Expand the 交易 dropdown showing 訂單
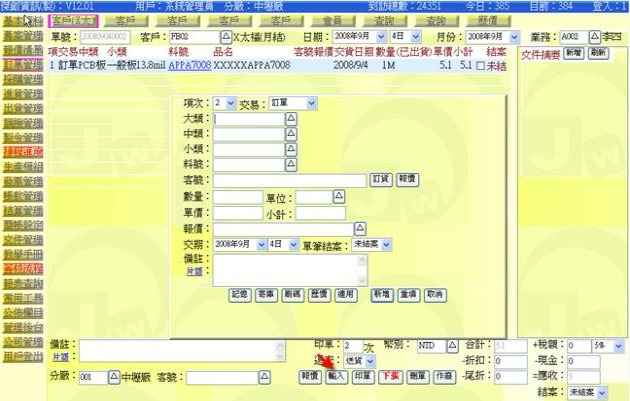 click(311, 103)
